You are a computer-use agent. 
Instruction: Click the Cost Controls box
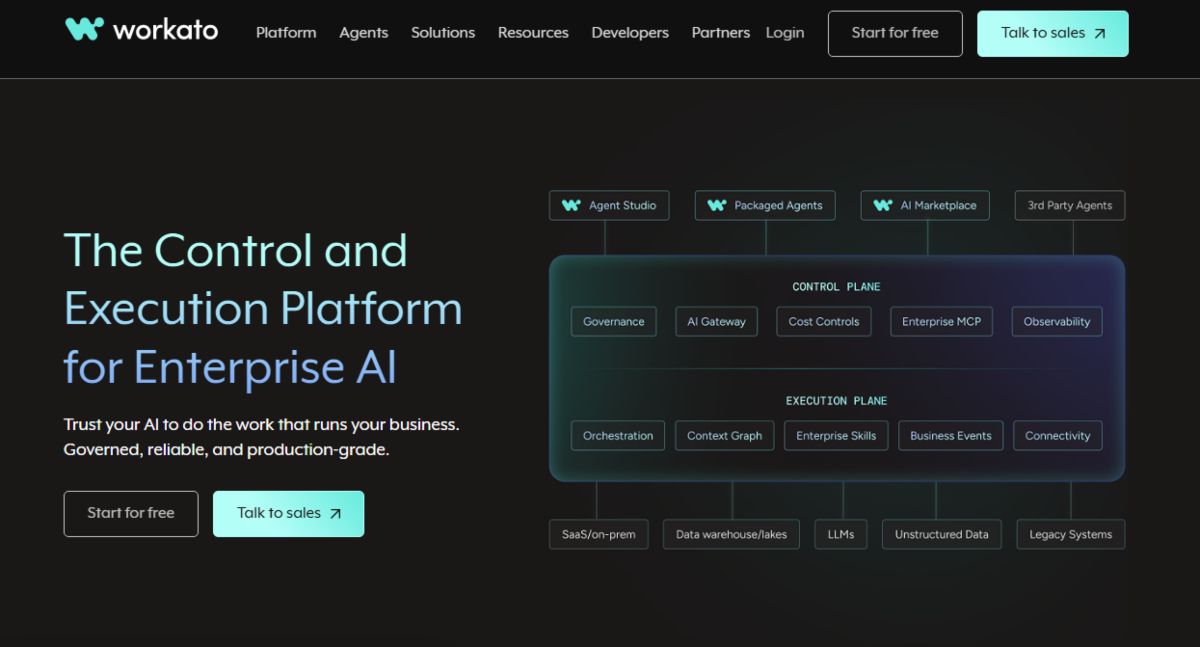tap(824, 322)
